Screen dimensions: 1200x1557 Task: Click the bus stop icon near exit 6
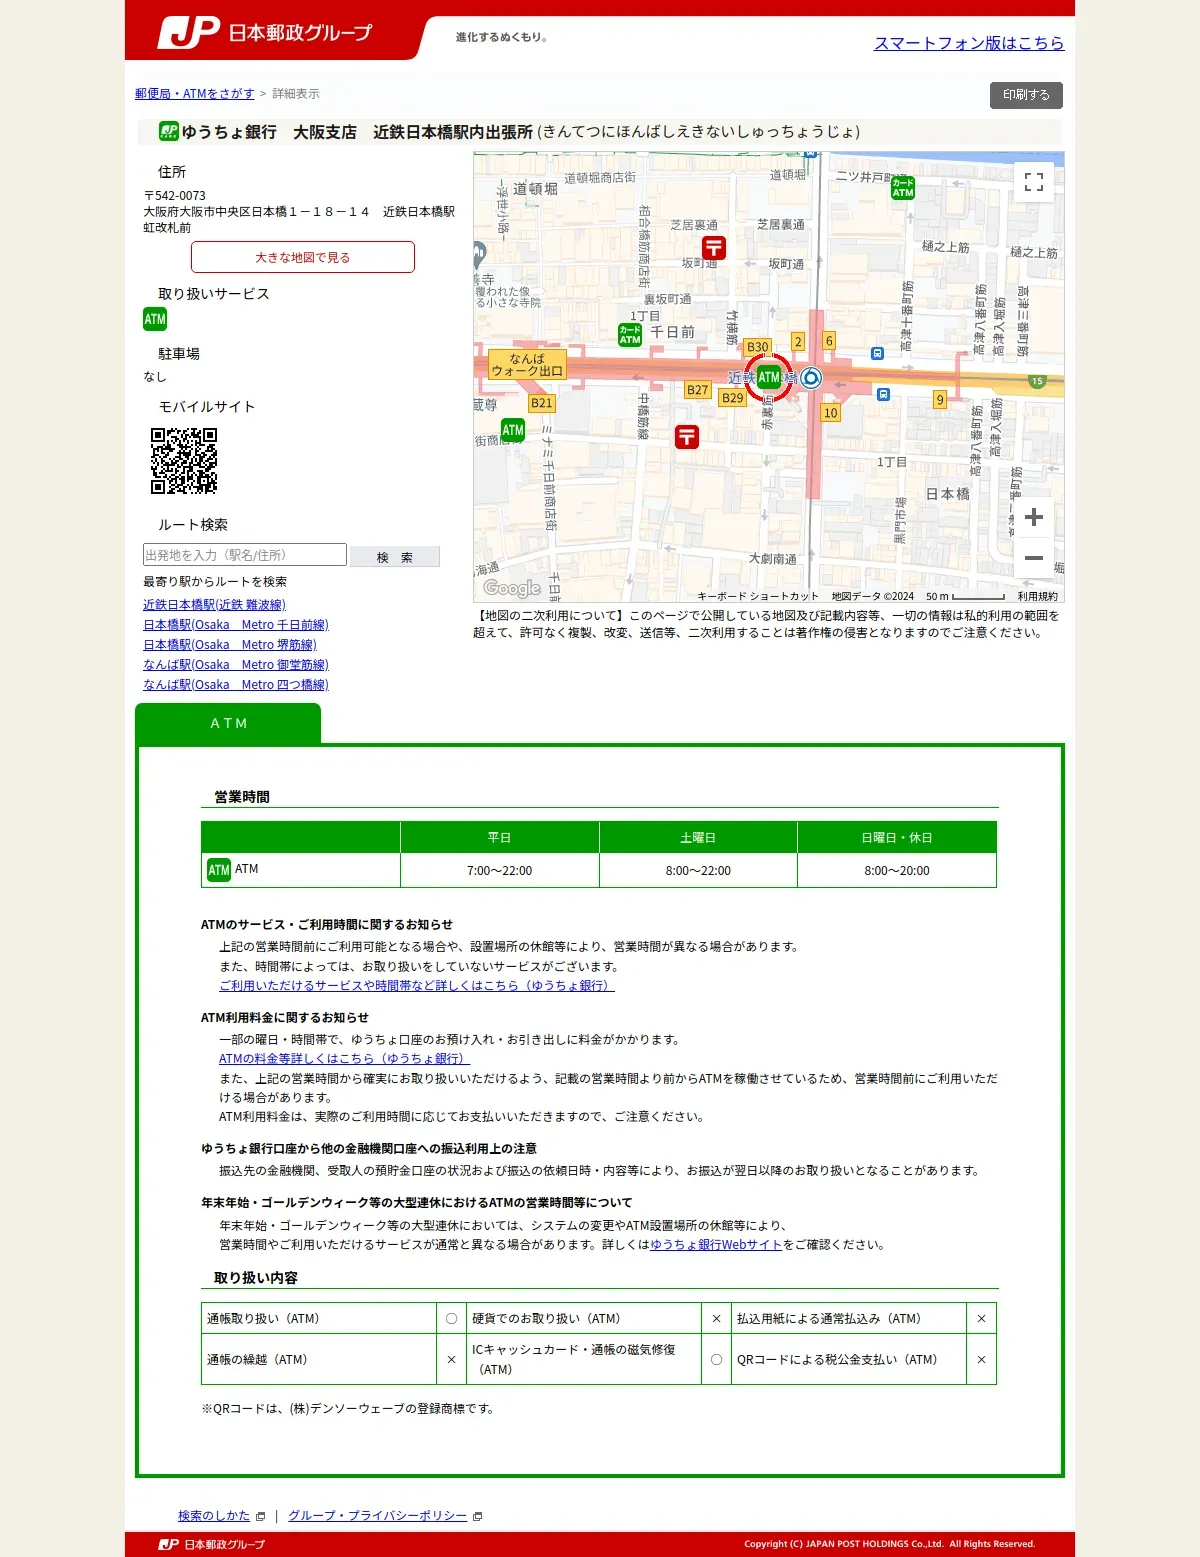tap(877, 353)
